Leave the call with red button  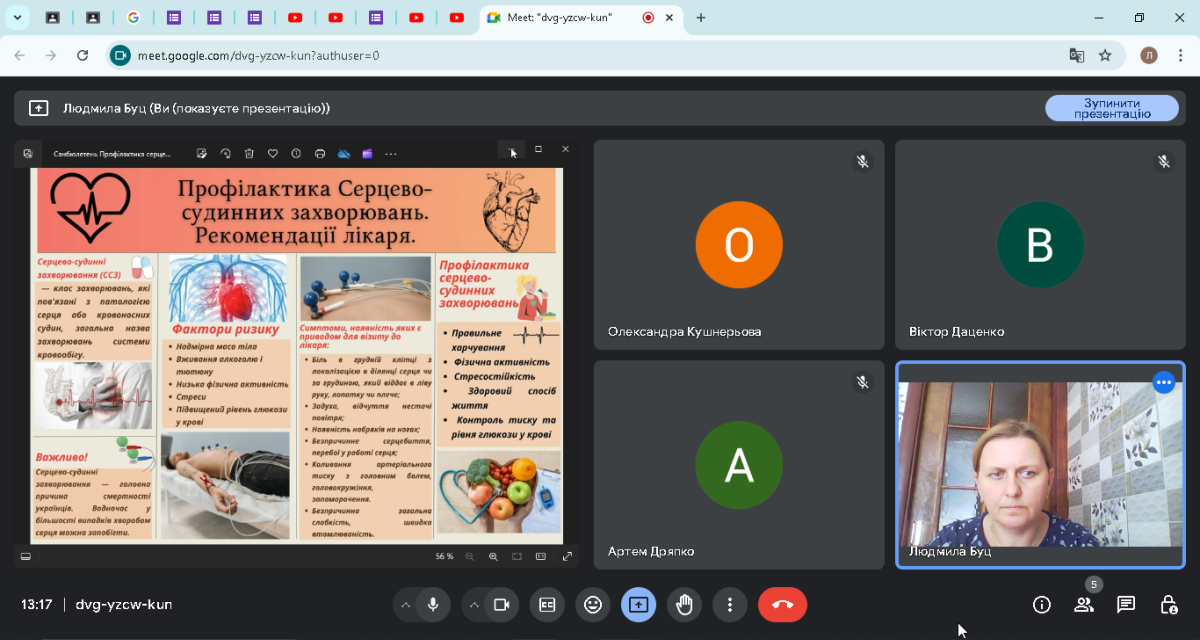click(782, 604)
